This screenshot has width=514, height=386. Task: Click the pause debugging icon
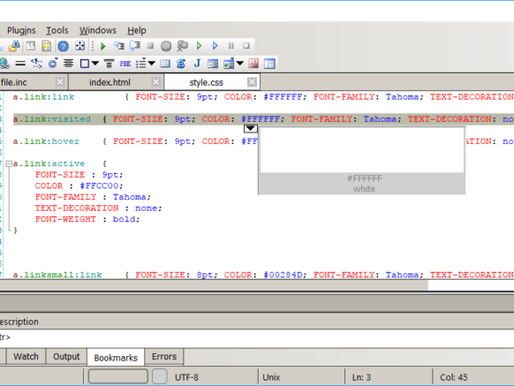pyautogui.click(x=231, y=46)
